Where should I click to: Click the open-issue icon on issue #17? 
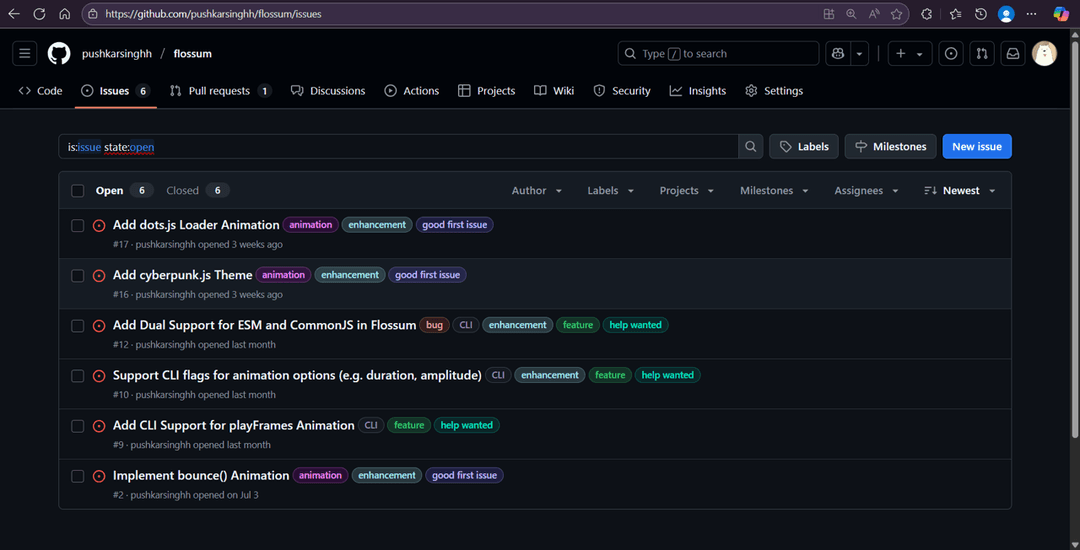[98, 225]
